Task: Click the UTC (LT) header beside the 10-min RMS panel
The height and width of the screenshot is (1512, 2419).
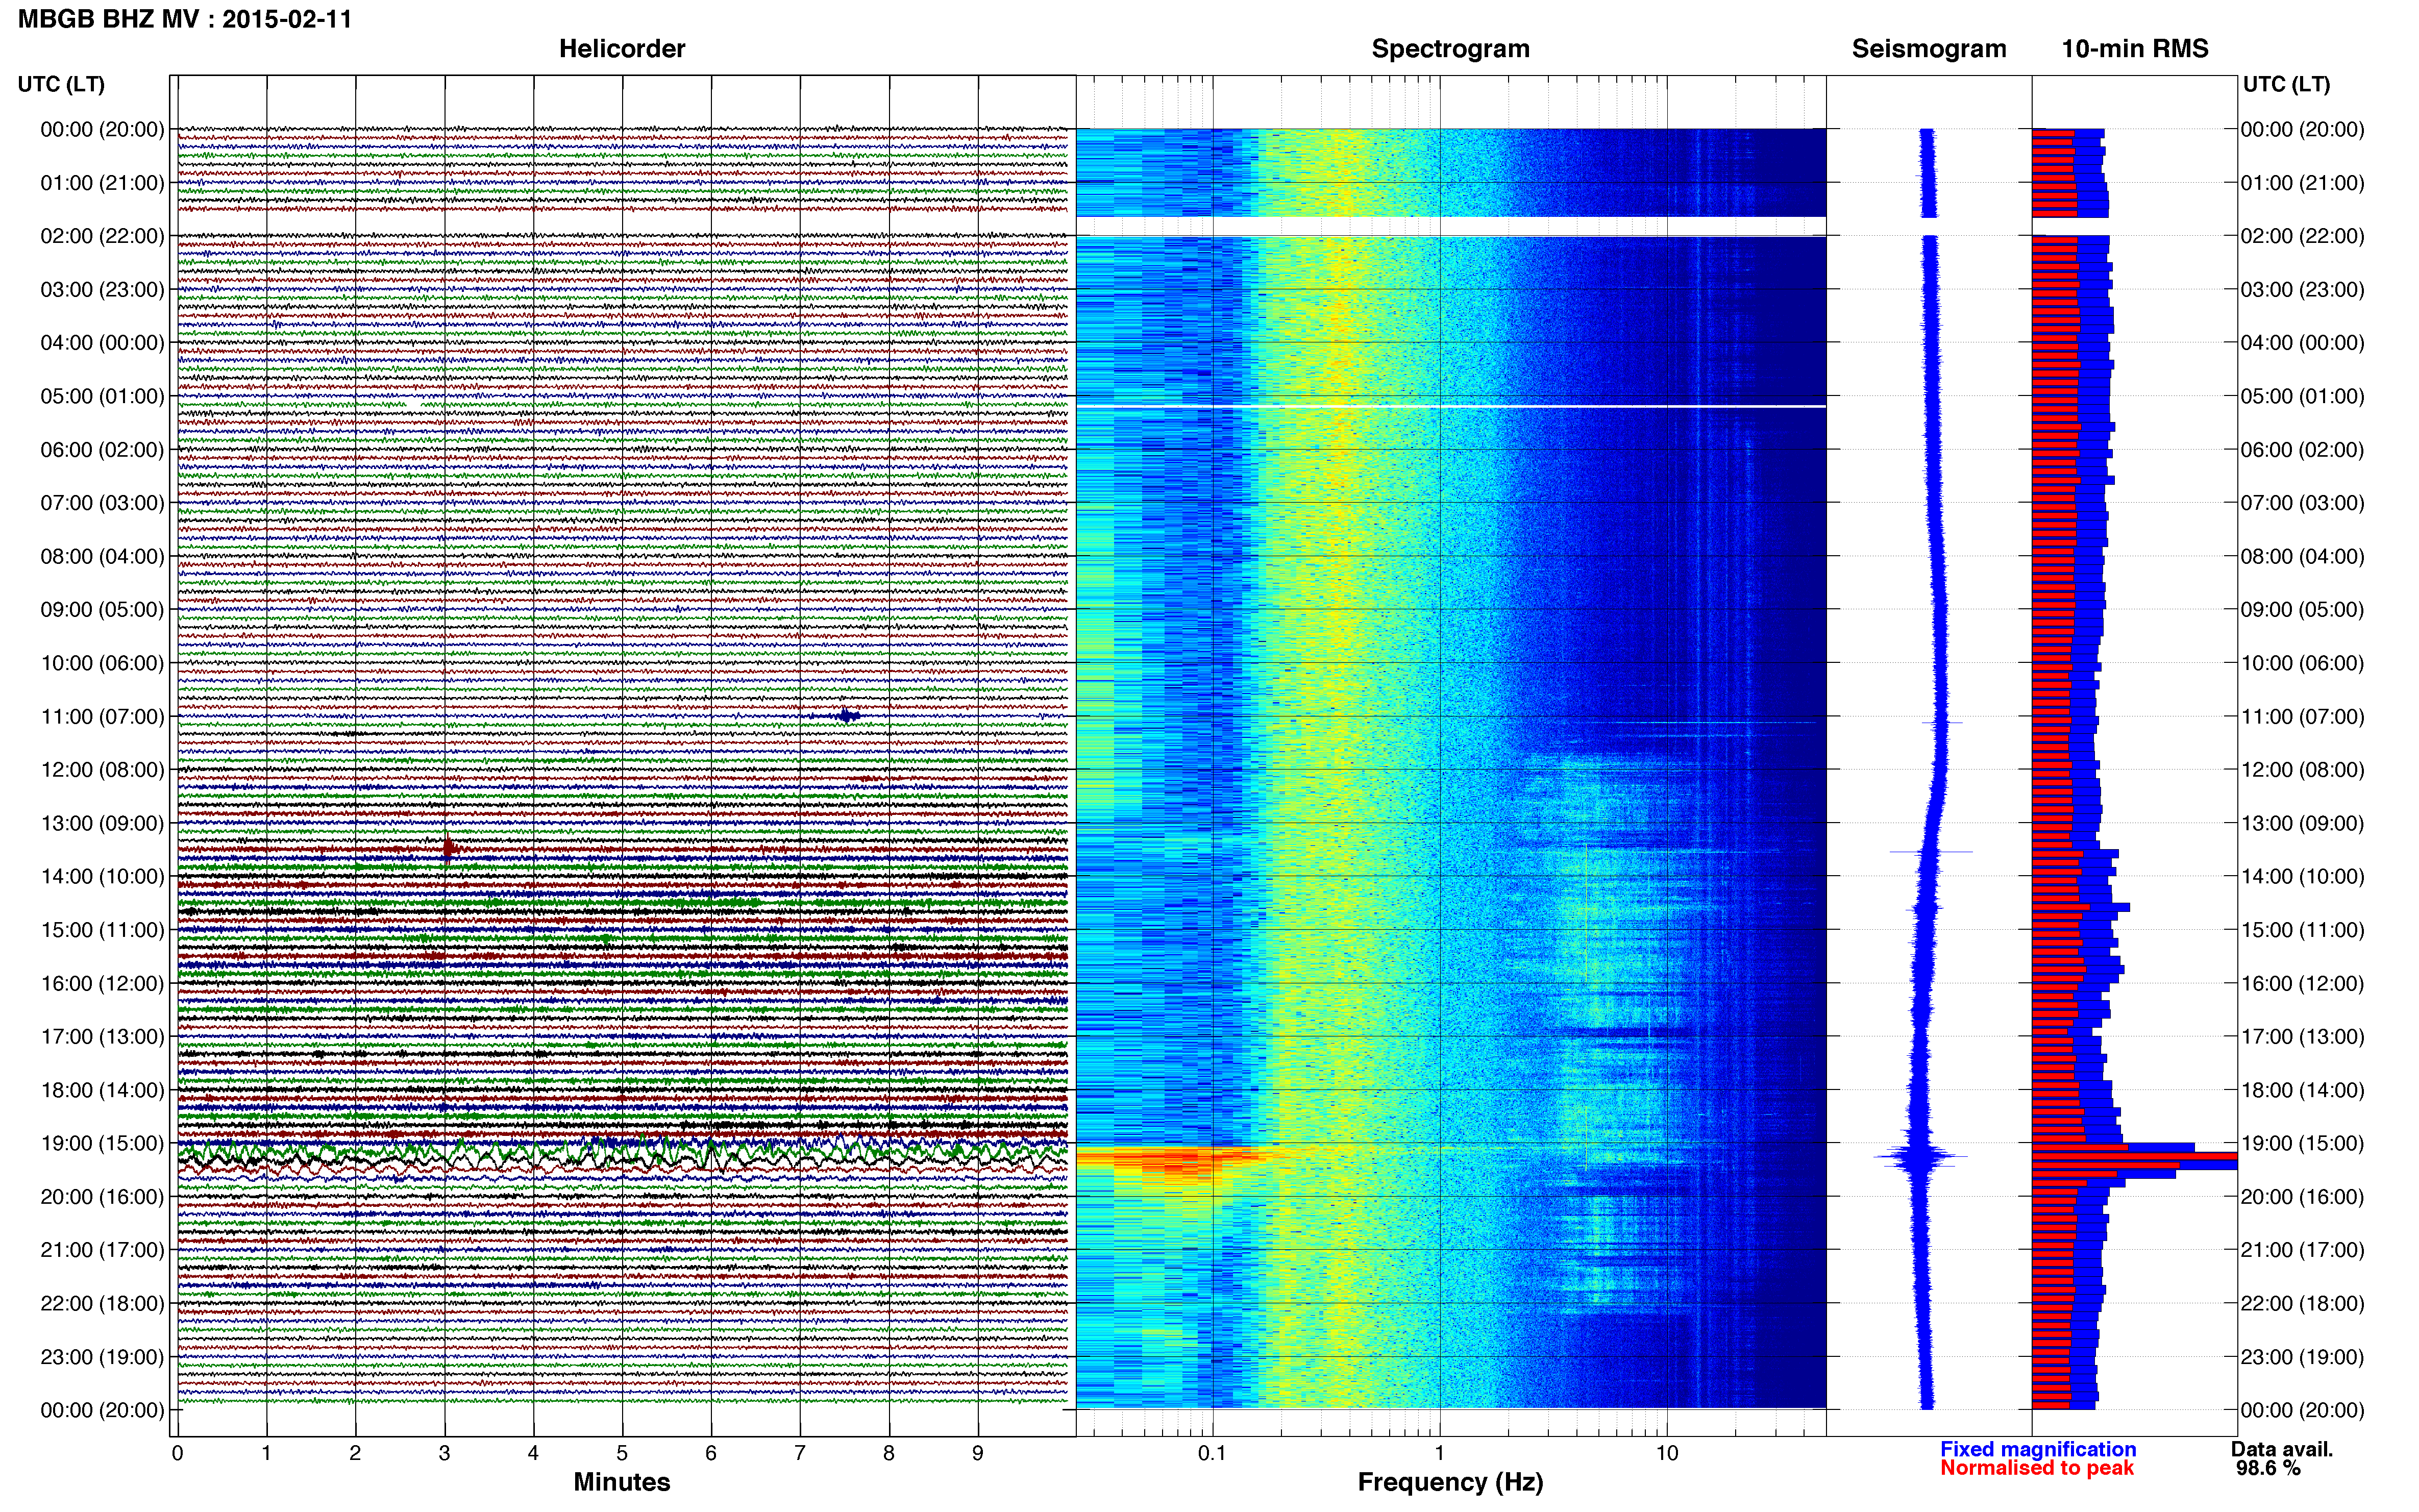Action: pyautogui.click(x=2286, y=84)
